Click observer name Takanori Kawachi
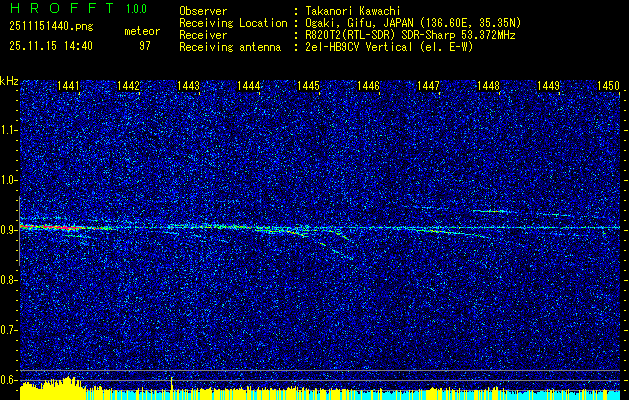The width and height of the screenshot is (629, 400). pos(353,11)
